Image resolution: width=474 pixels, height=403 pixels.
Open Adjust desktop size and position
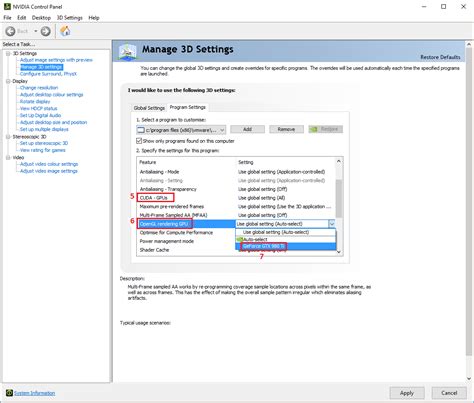pos(53,122)
